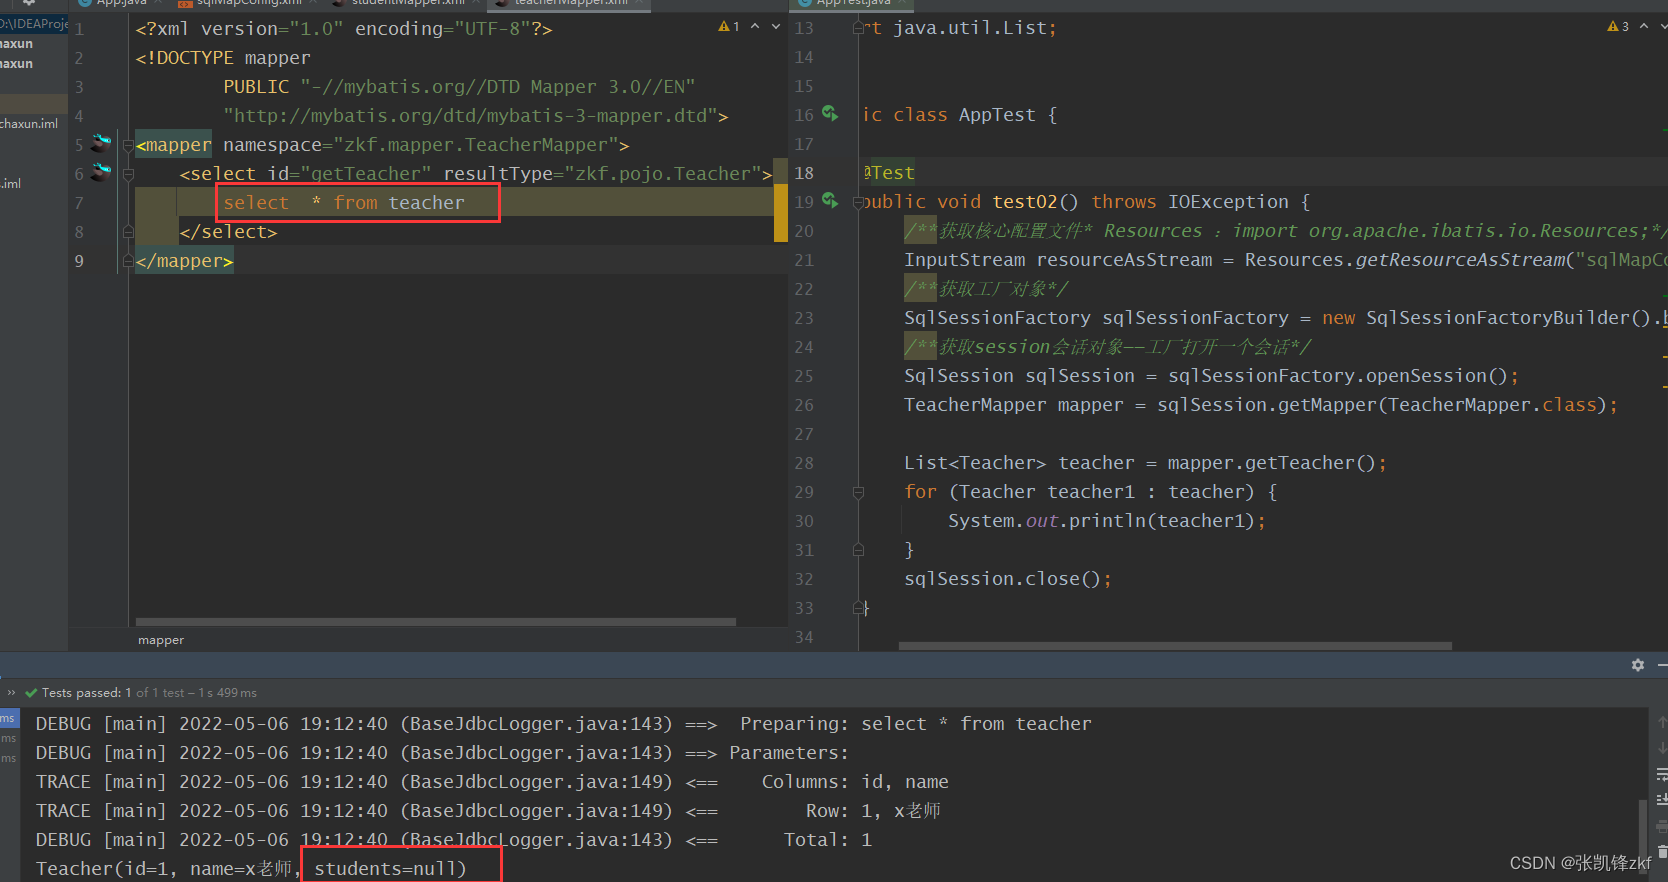Click 'Tests passed: 1' status text
This screenshot has height=882, width=1668.
tap(87, 693)
